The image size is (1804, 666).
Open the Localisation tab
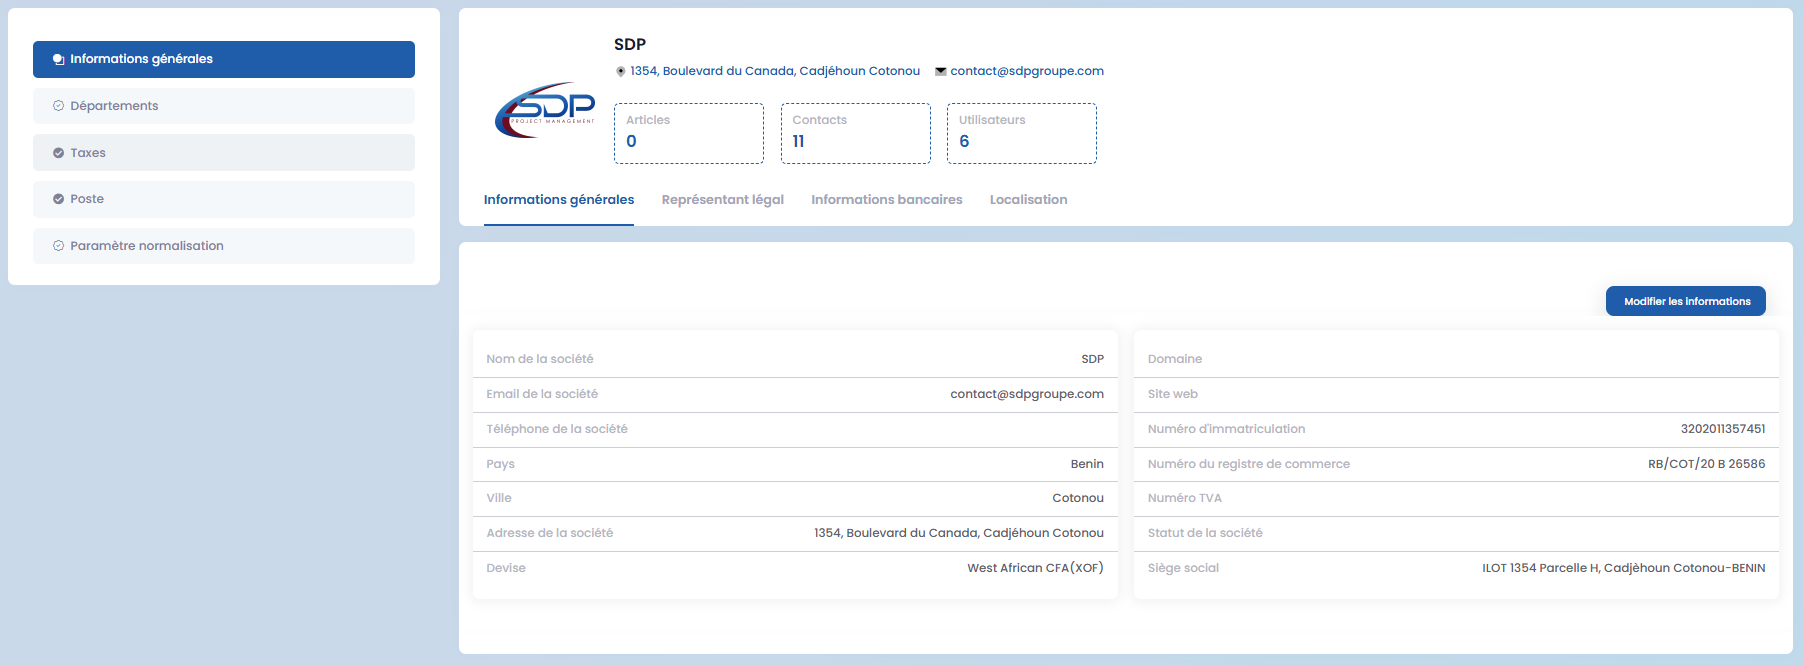(1028, 200)
